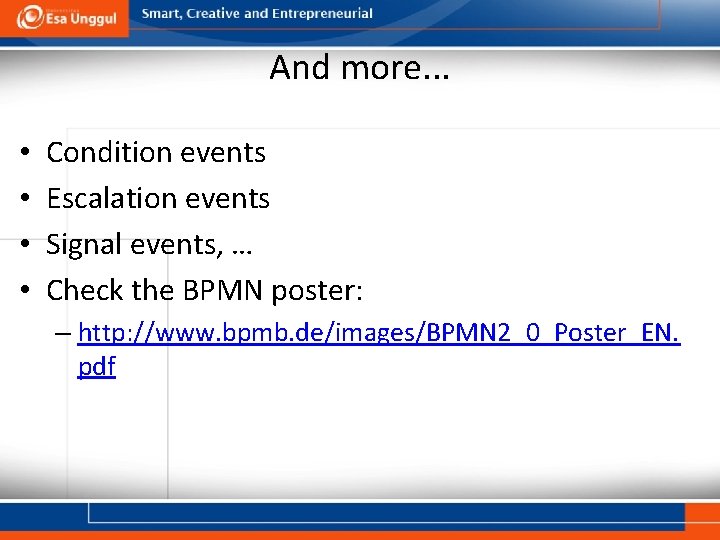Click the 'Smart, Creative and Entrepreneurial' tagline

tap(257, 13)
